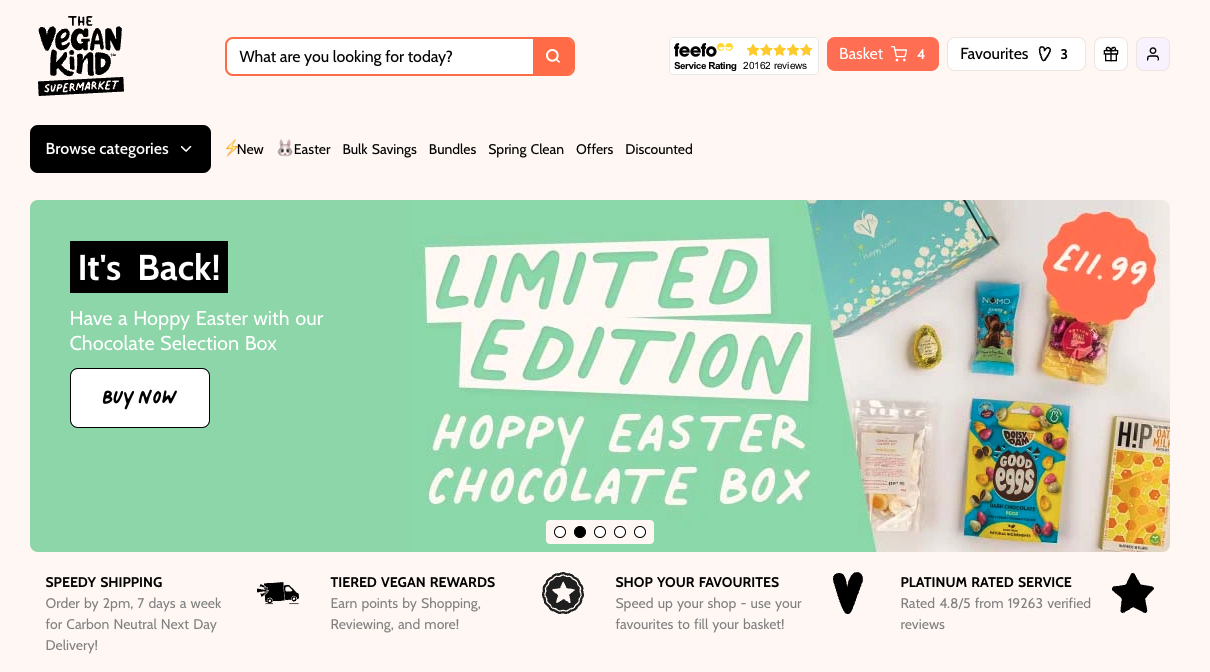The width and height of the screenshot is (1210, 672).
Task: Open the user account icon
Action: click(1153, 54)
